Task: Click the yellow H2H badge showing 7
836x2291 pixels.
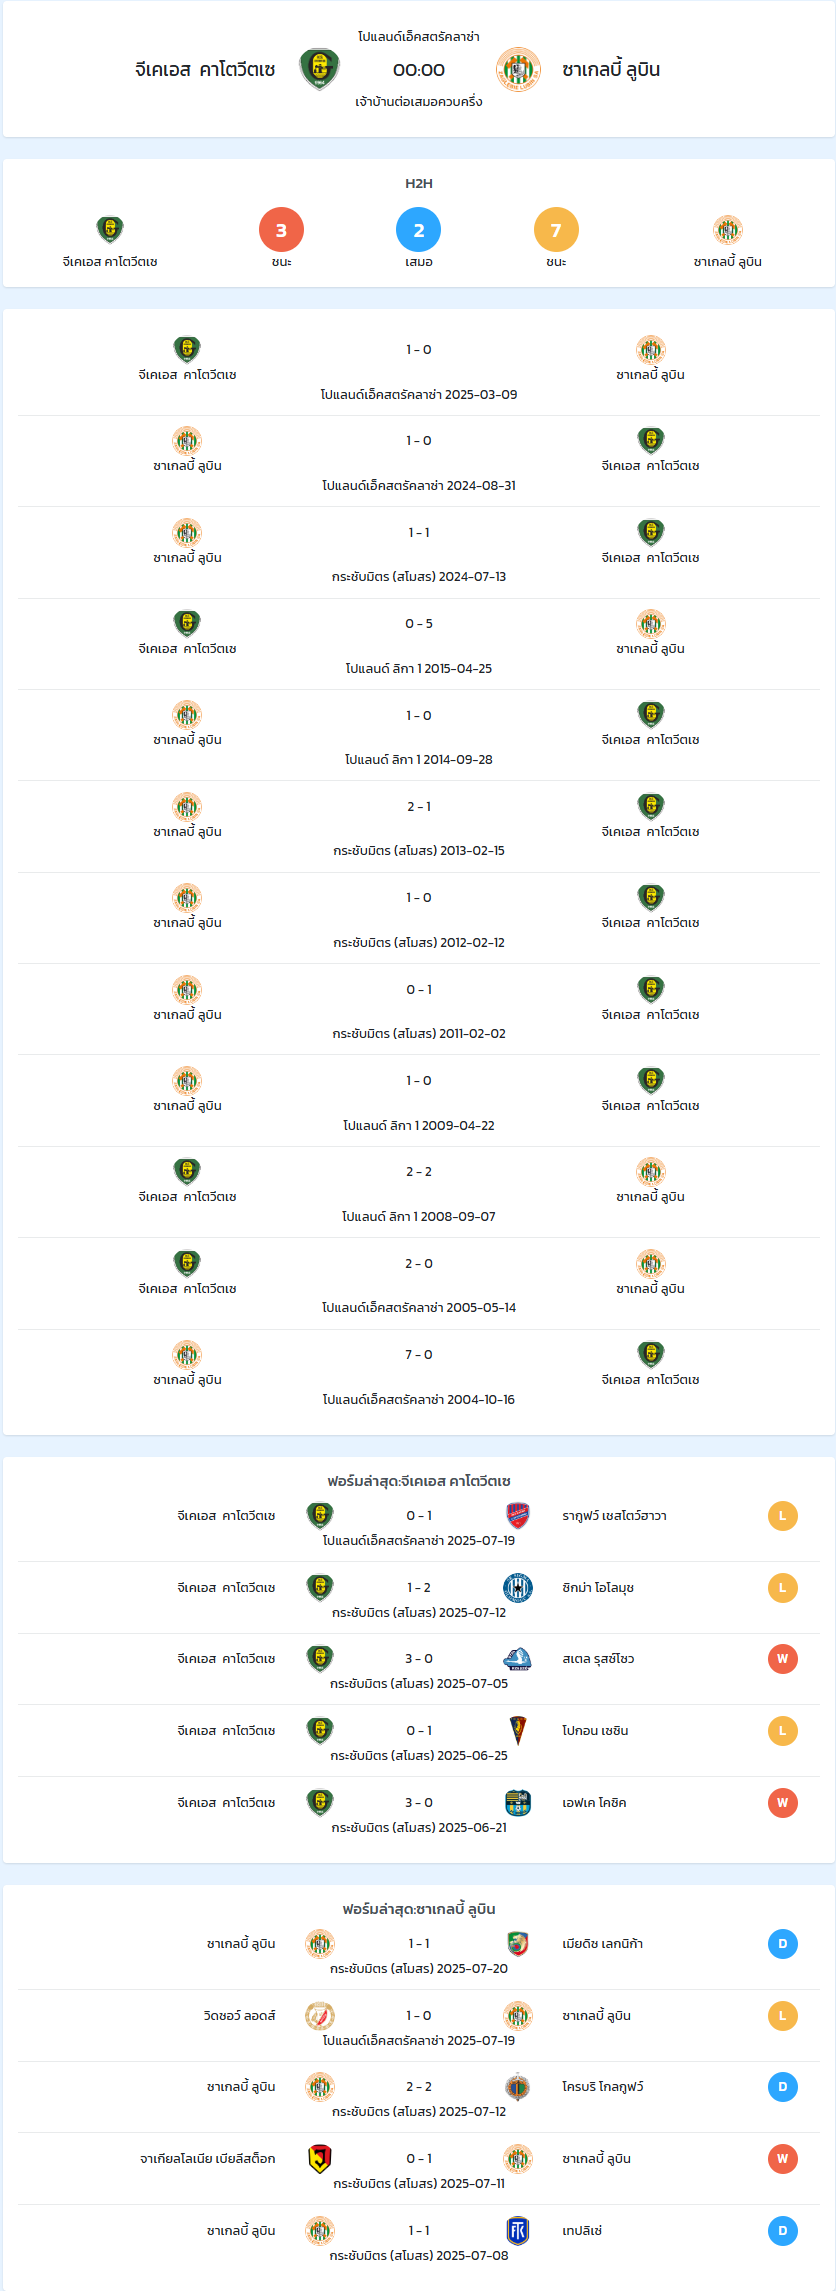Action: coord(556,230)
